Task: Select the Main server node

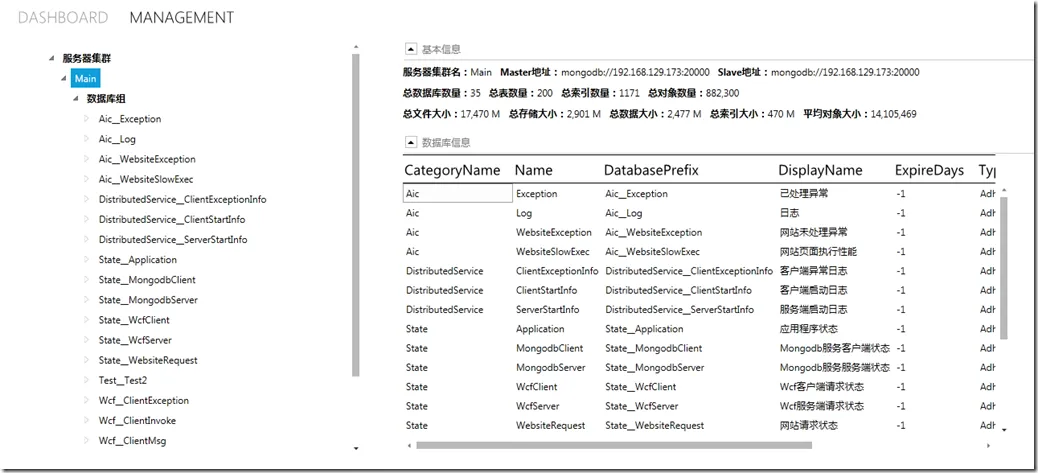Action: click(x=85, y=79)
